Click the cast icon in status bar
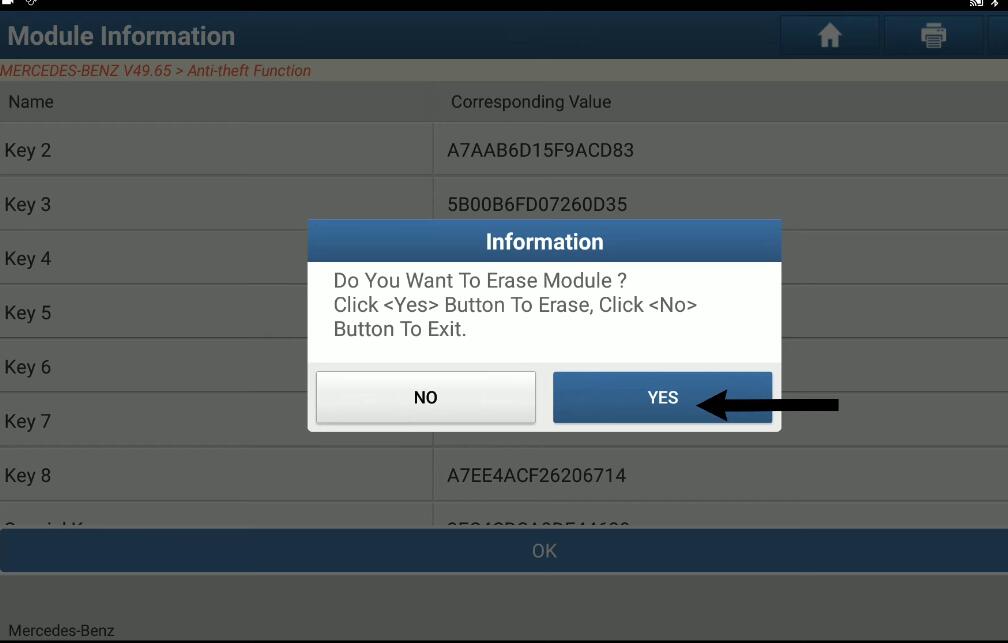The width and height of the screenshot is (1008, 643). coord(976,3)
